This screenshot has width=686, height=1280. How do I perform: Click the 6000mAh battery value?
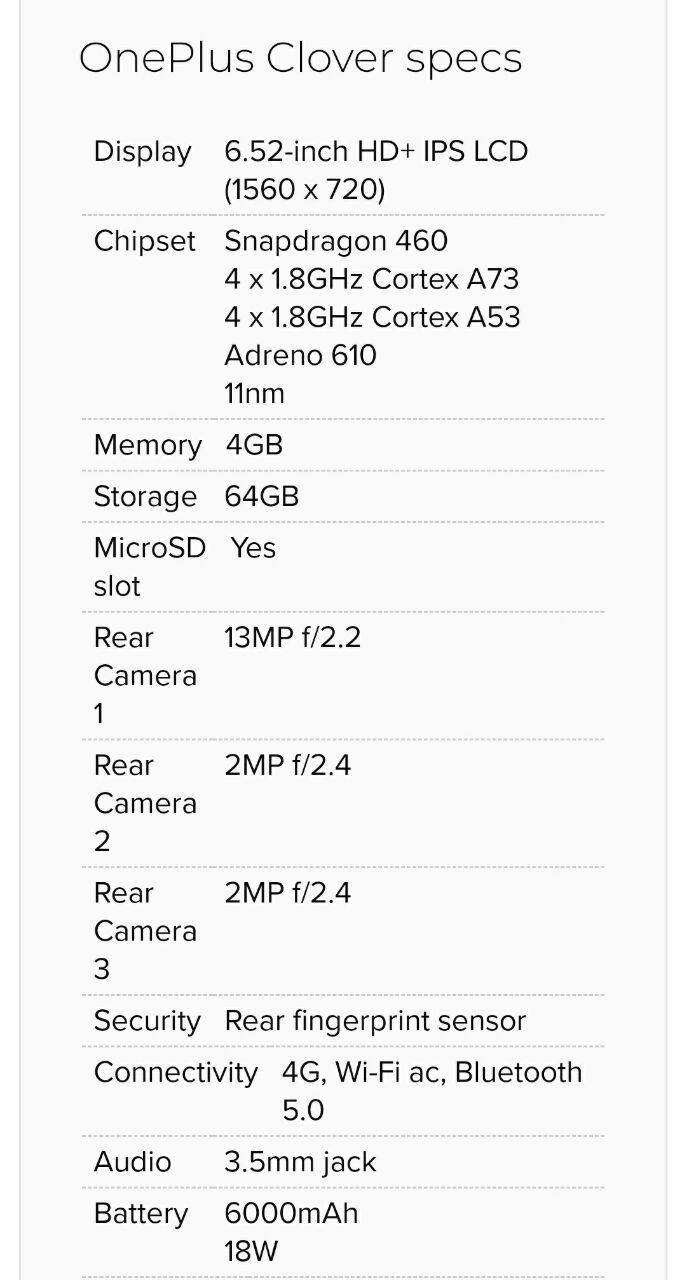[291, 1213]
